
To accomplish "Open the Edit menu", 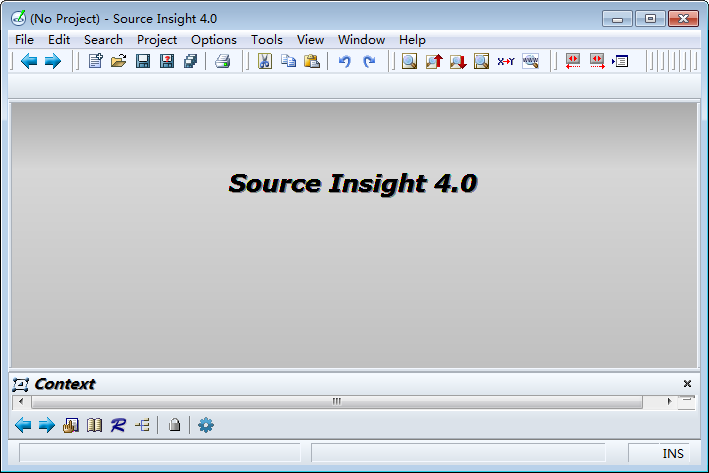I will click(59, 40).
